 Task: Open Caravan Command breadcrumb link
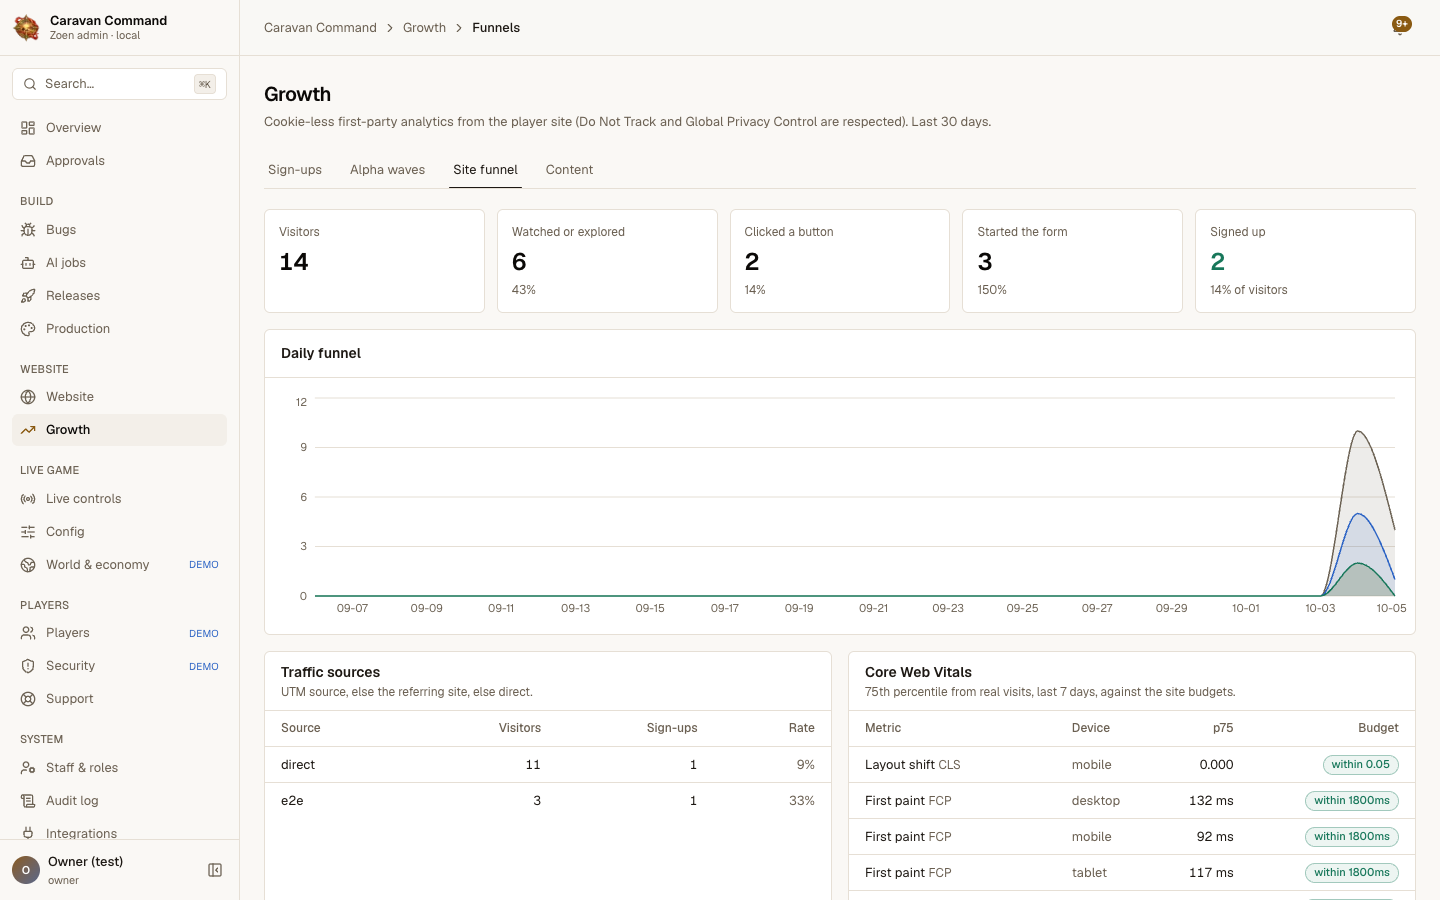click(x=320, y=28)
